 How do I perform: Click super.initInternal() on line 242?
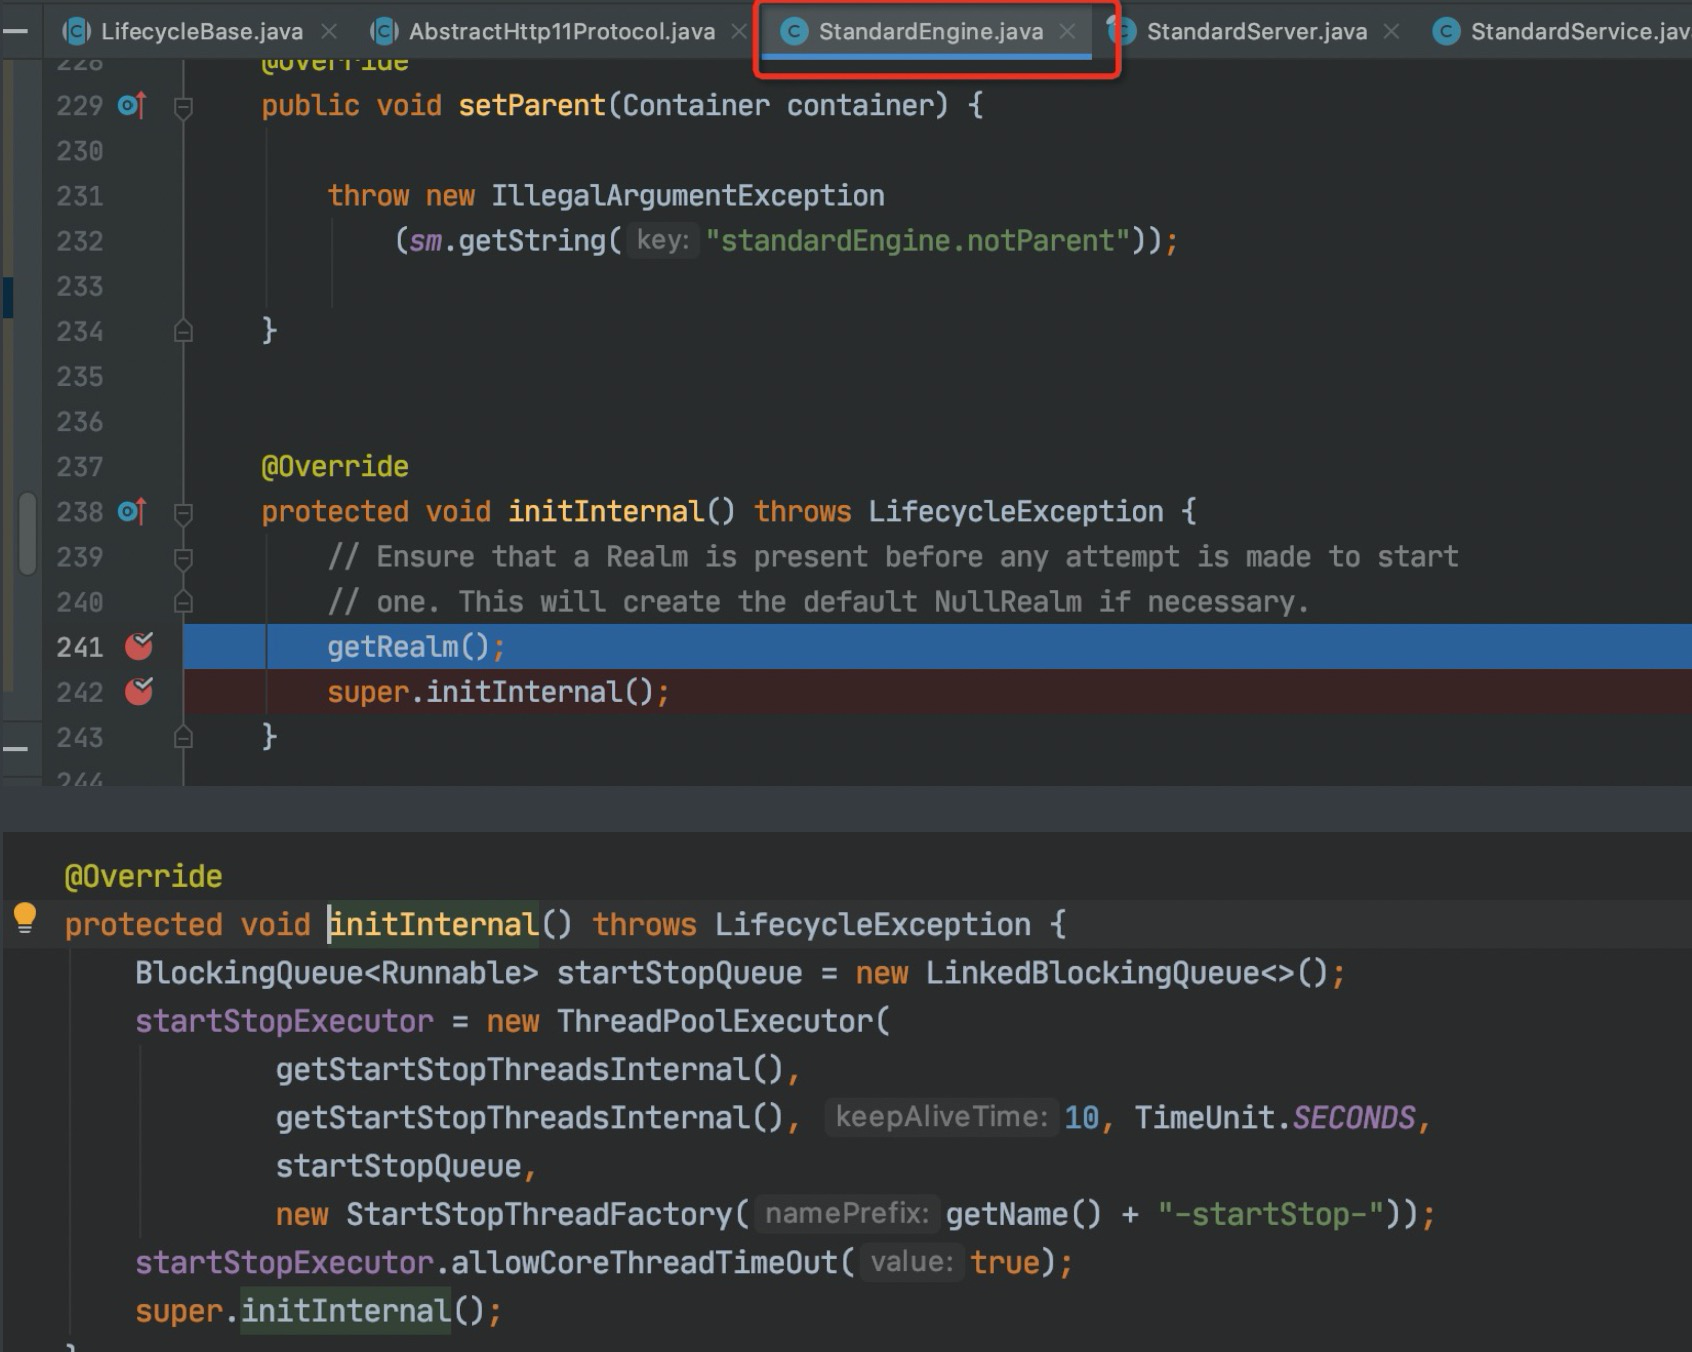(490, 692)
